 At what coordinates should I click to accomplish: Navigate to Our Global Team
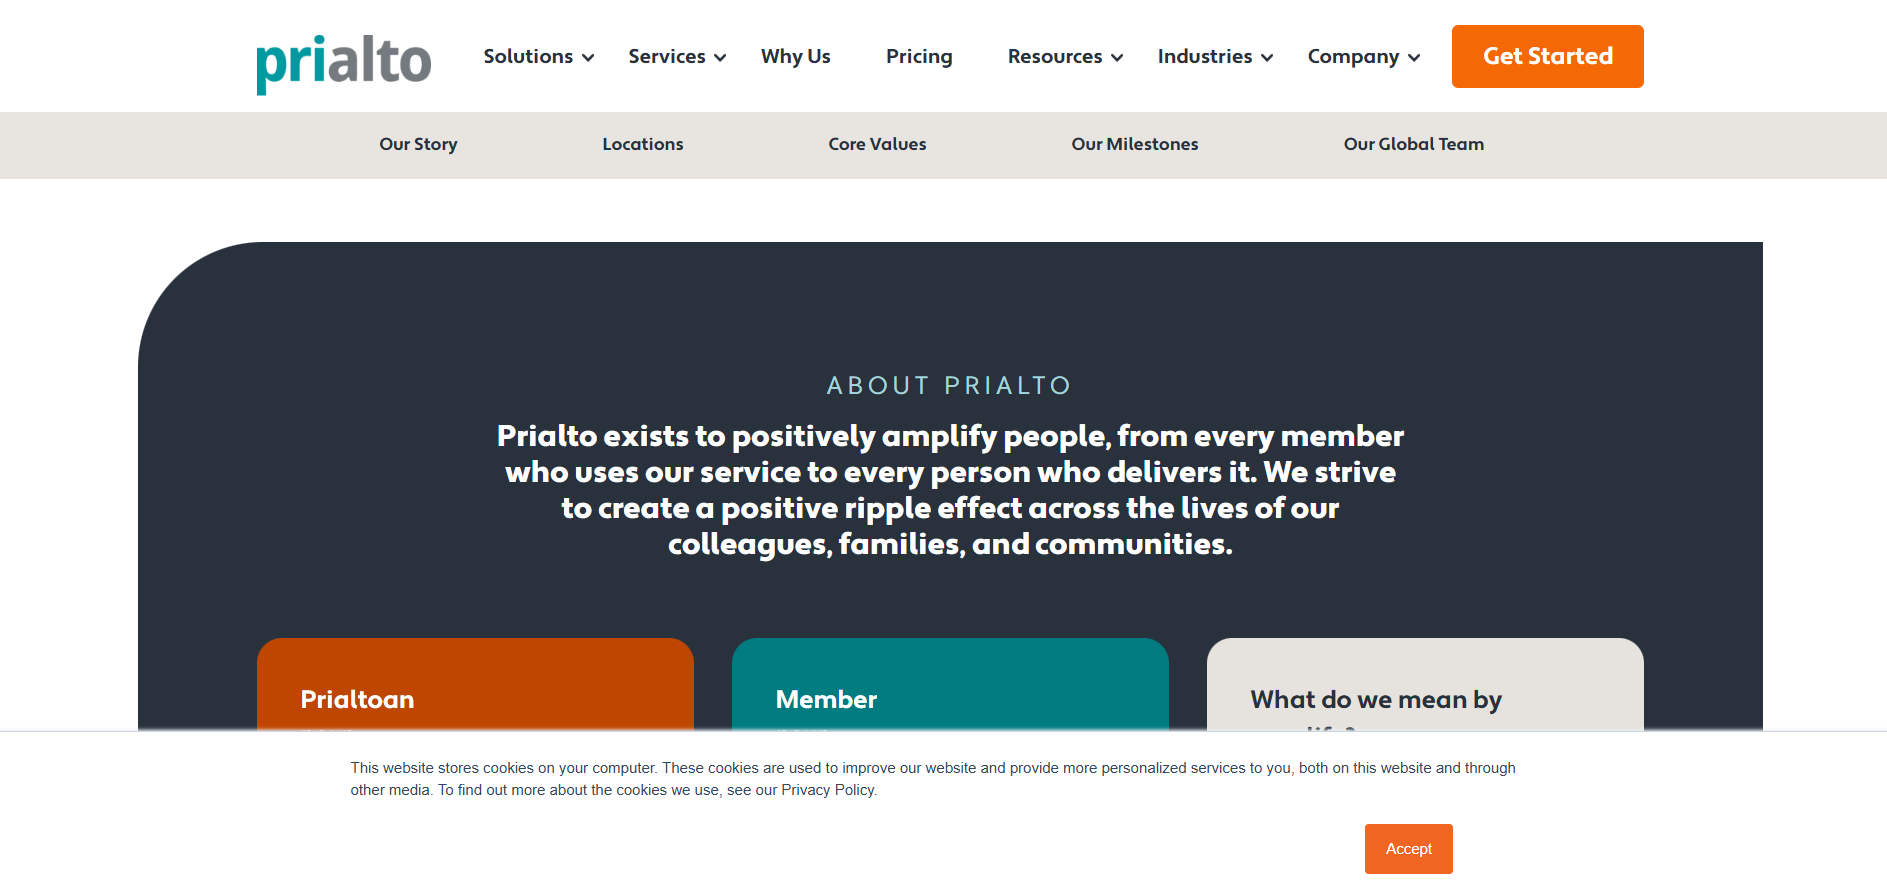(1413, 144)
